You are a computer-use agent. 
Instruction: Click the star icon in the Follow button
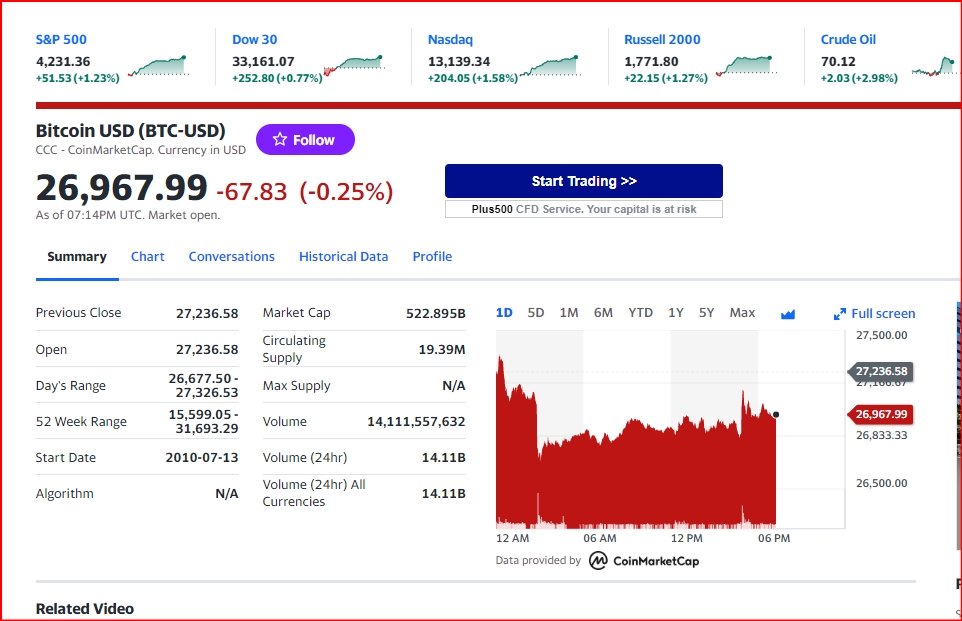280,139
